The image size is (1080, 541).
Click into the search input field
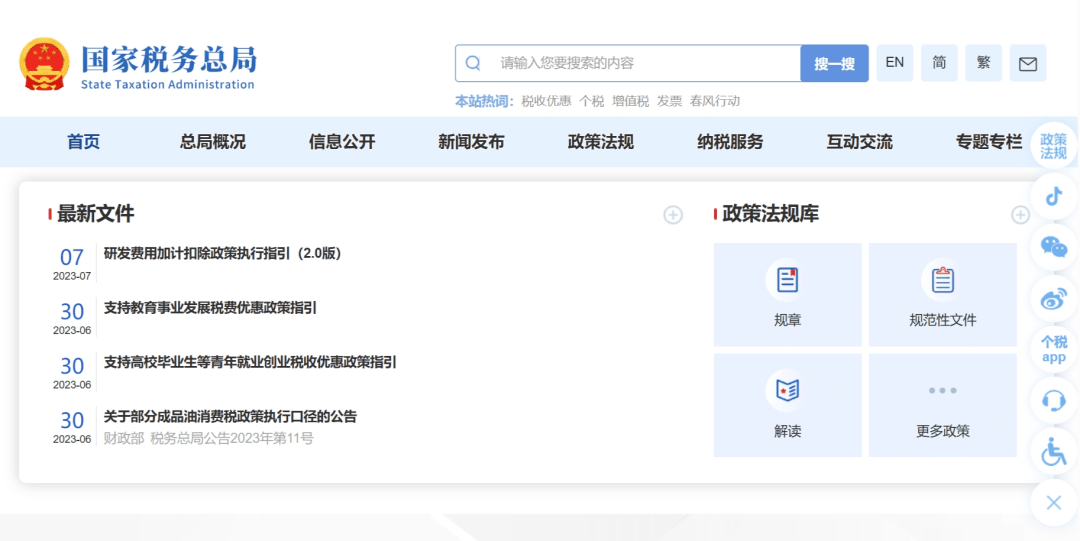[640, 63]
